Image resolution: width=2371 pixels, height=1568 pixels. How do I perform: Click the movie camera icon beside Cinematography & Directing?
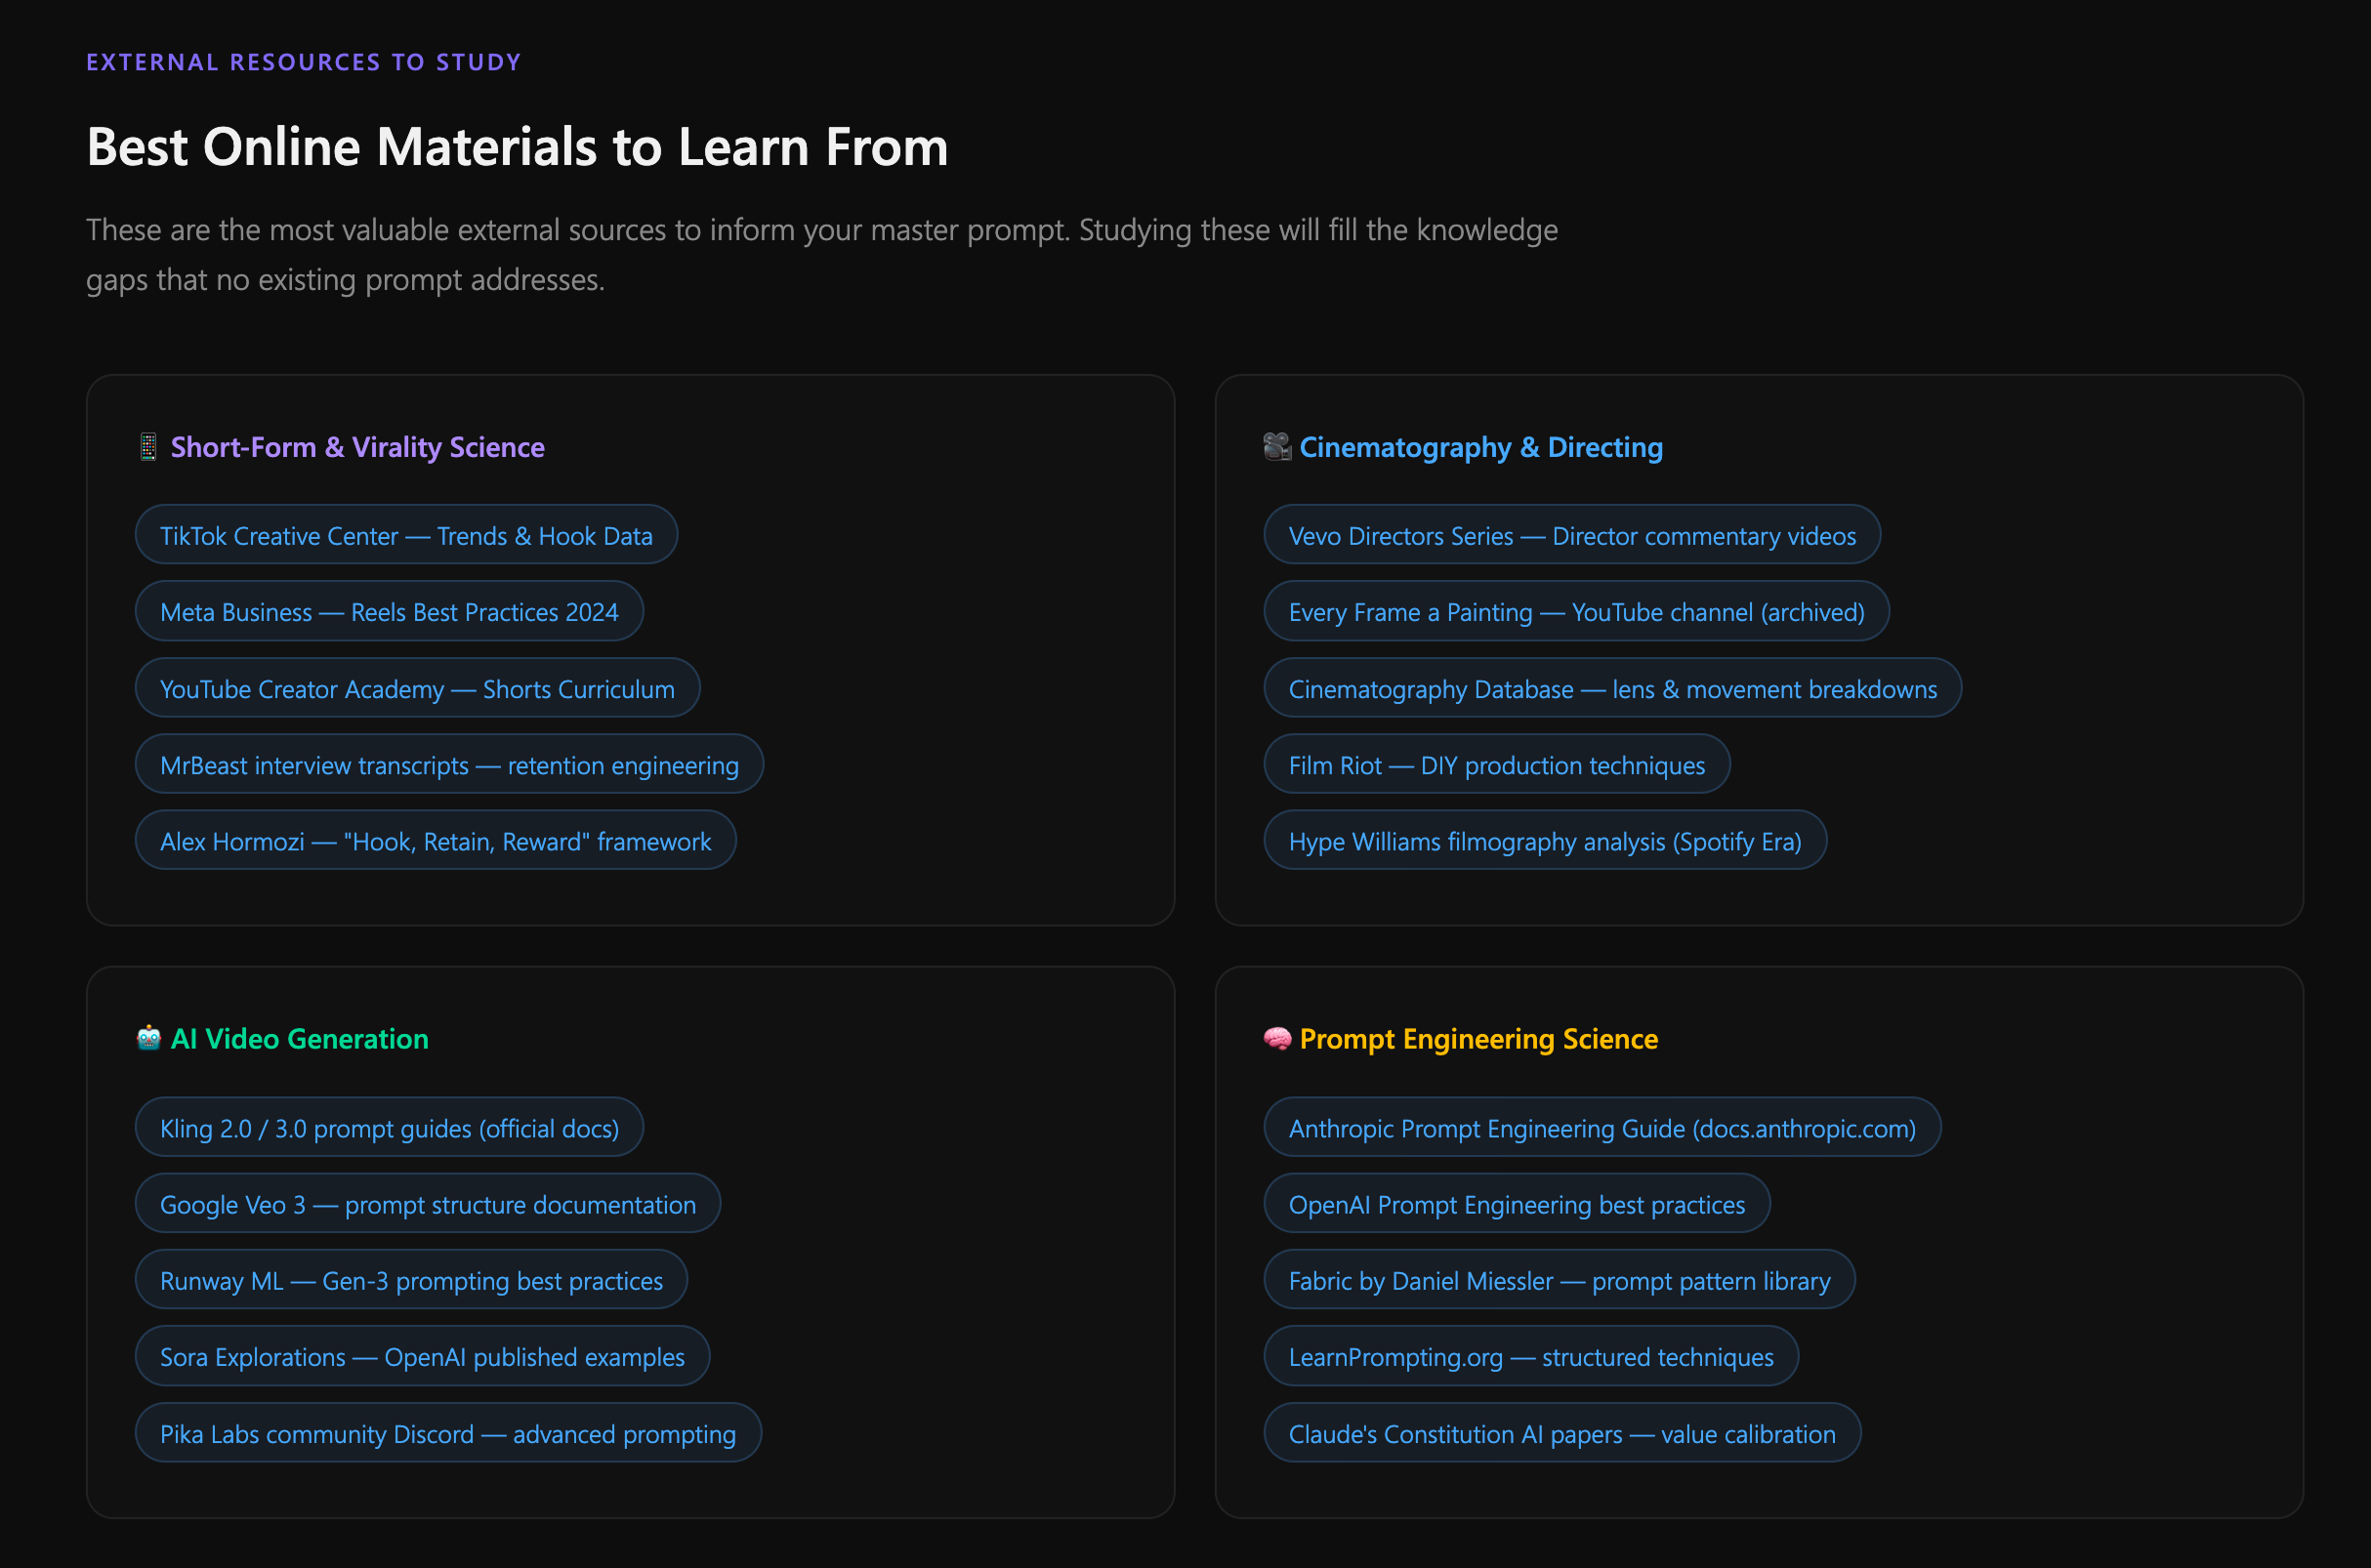point(1276,447)
